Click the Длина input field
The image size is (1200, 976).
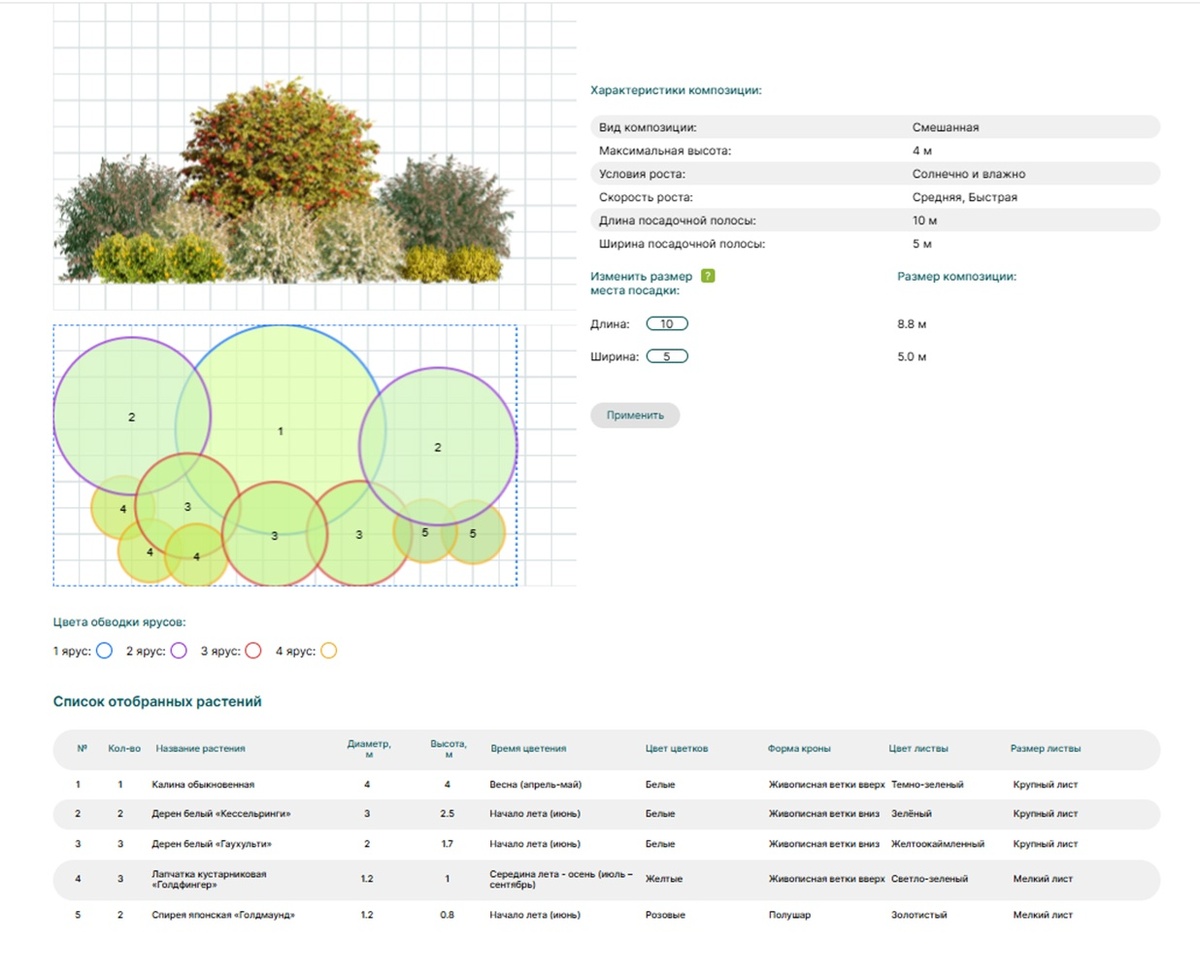point(667,324)
